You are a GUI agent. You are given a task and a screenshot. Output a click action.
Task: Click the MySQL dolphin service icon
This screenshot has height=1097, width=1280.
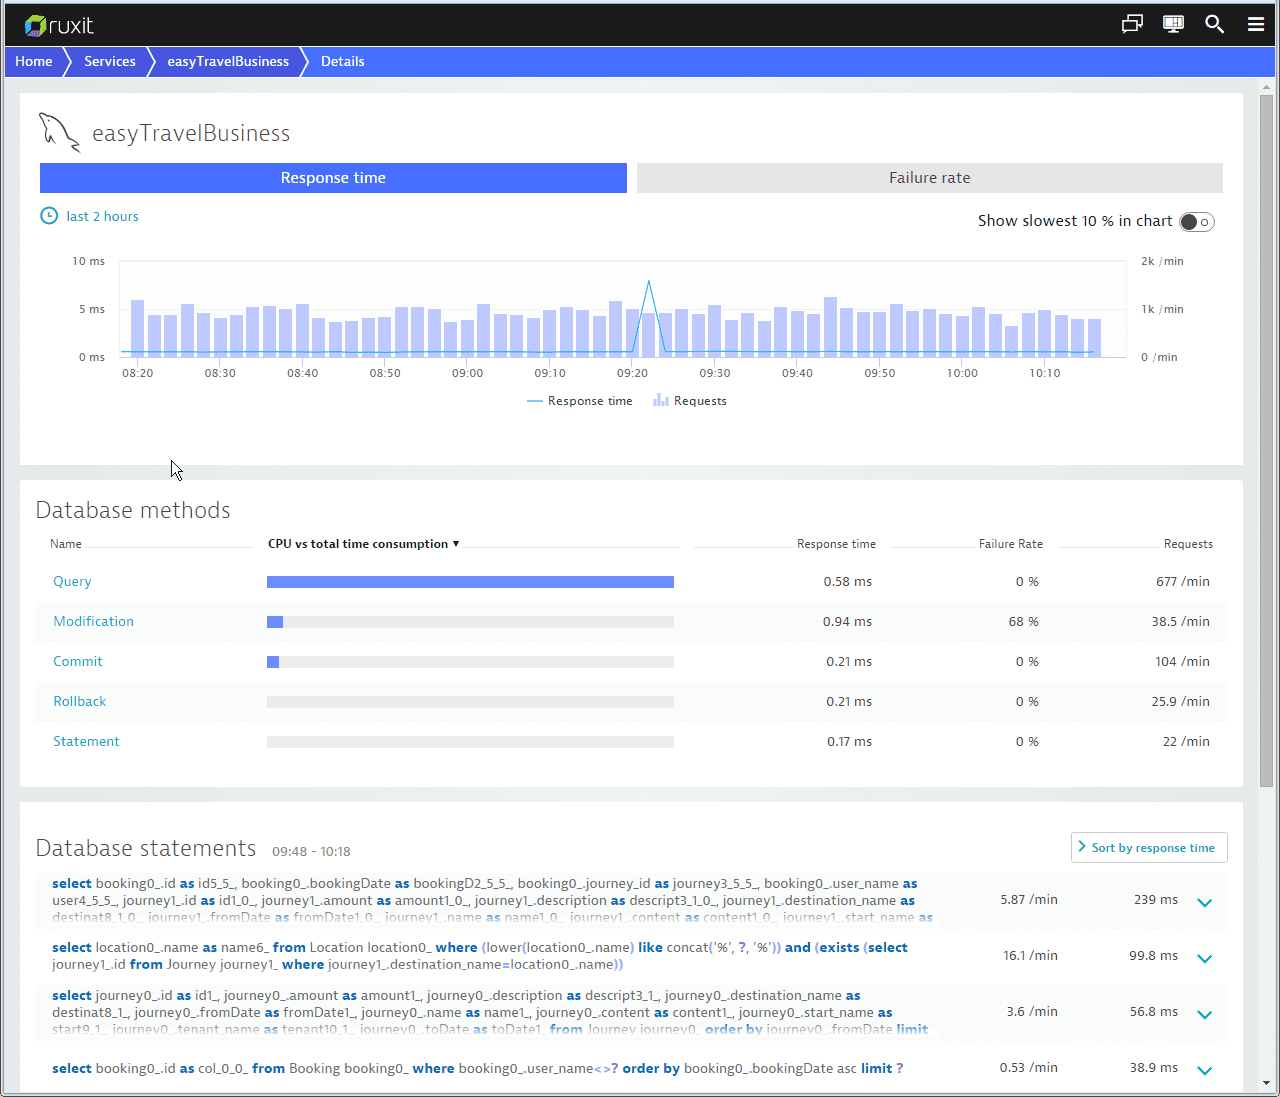point(59,132)
